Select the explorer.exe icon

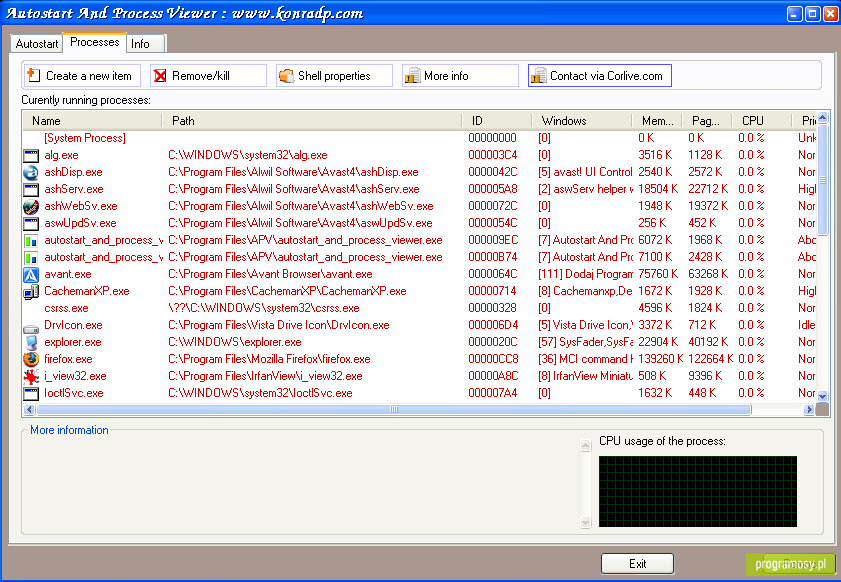tap(31, 342)
